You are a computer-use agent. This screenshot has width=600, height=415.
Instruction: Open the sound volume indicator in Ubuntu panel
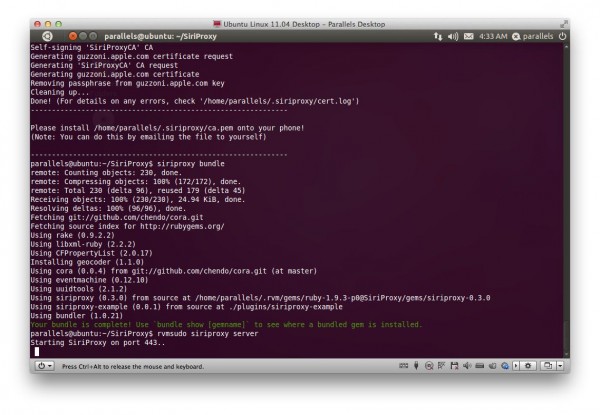(x=453, y=36)
